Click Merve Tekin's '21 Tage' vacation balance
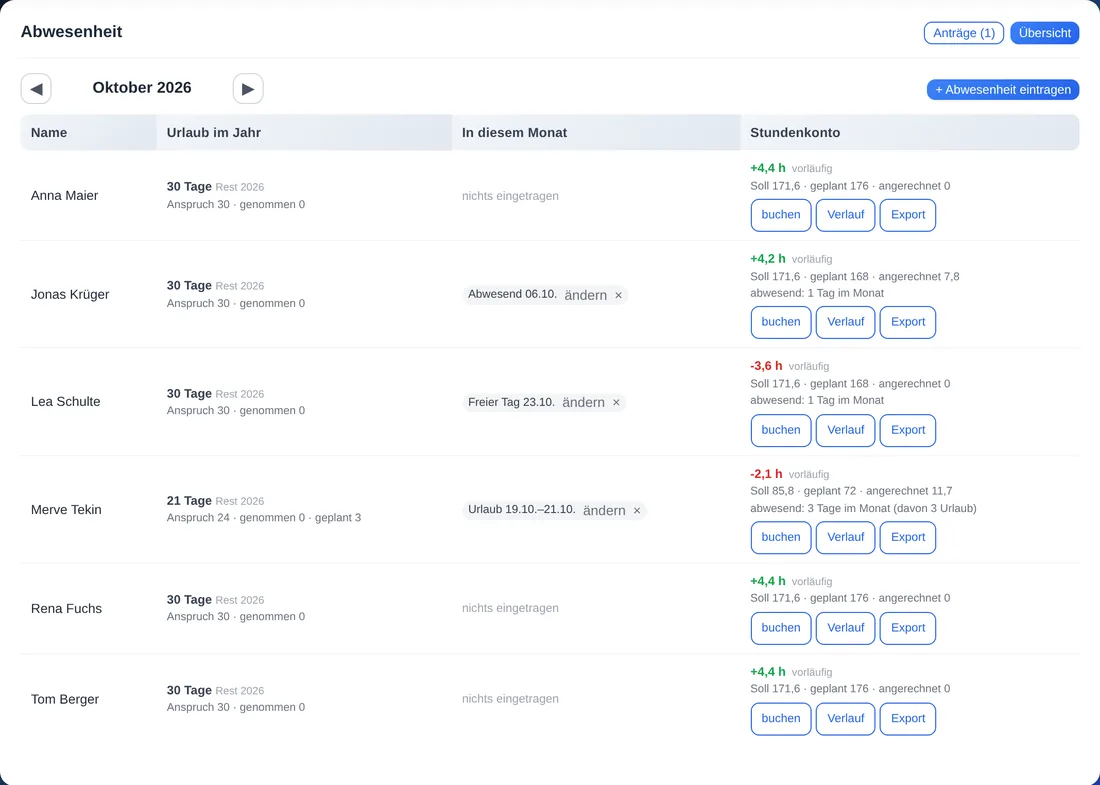1100x785 pixels. (x=189, y=501)
